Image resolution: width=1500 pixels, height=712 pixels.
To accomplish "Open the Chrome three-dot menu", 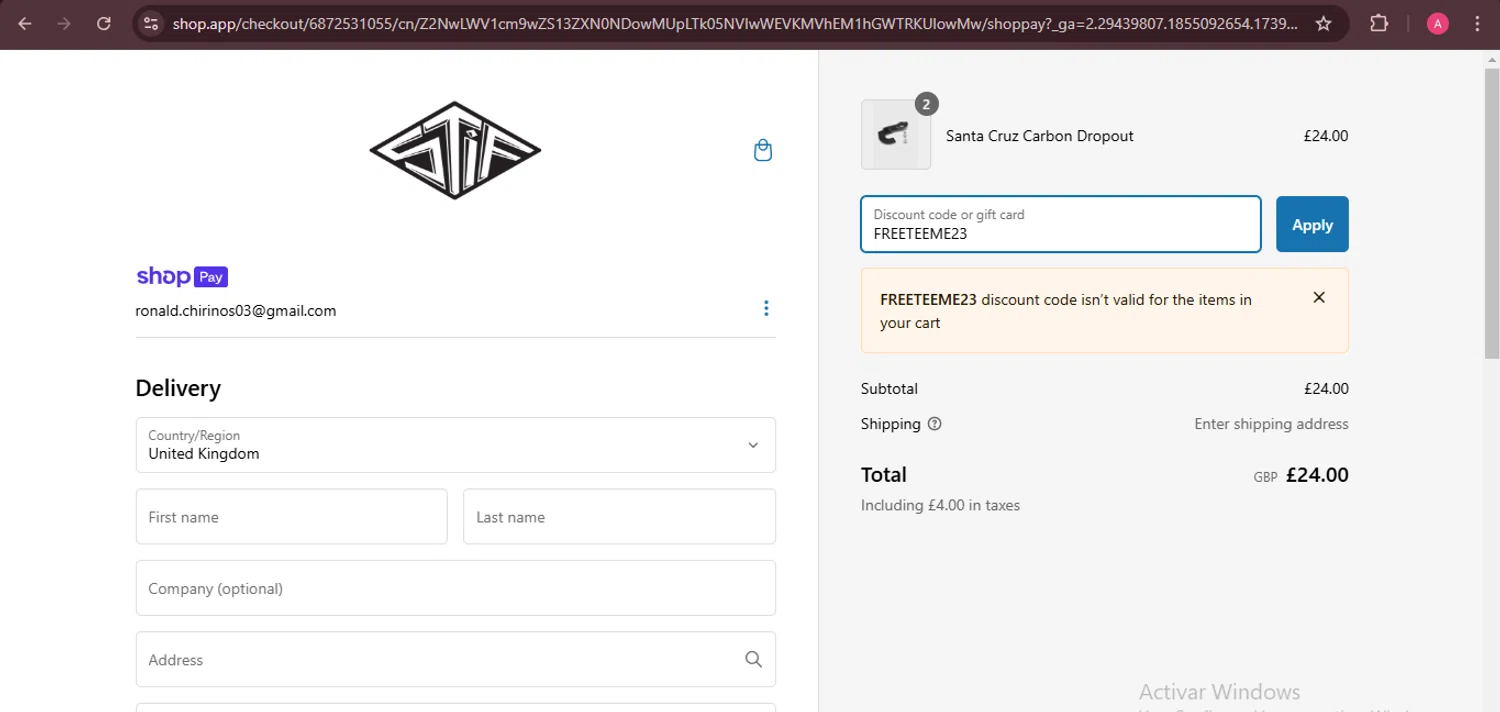I will (1478, 23).
